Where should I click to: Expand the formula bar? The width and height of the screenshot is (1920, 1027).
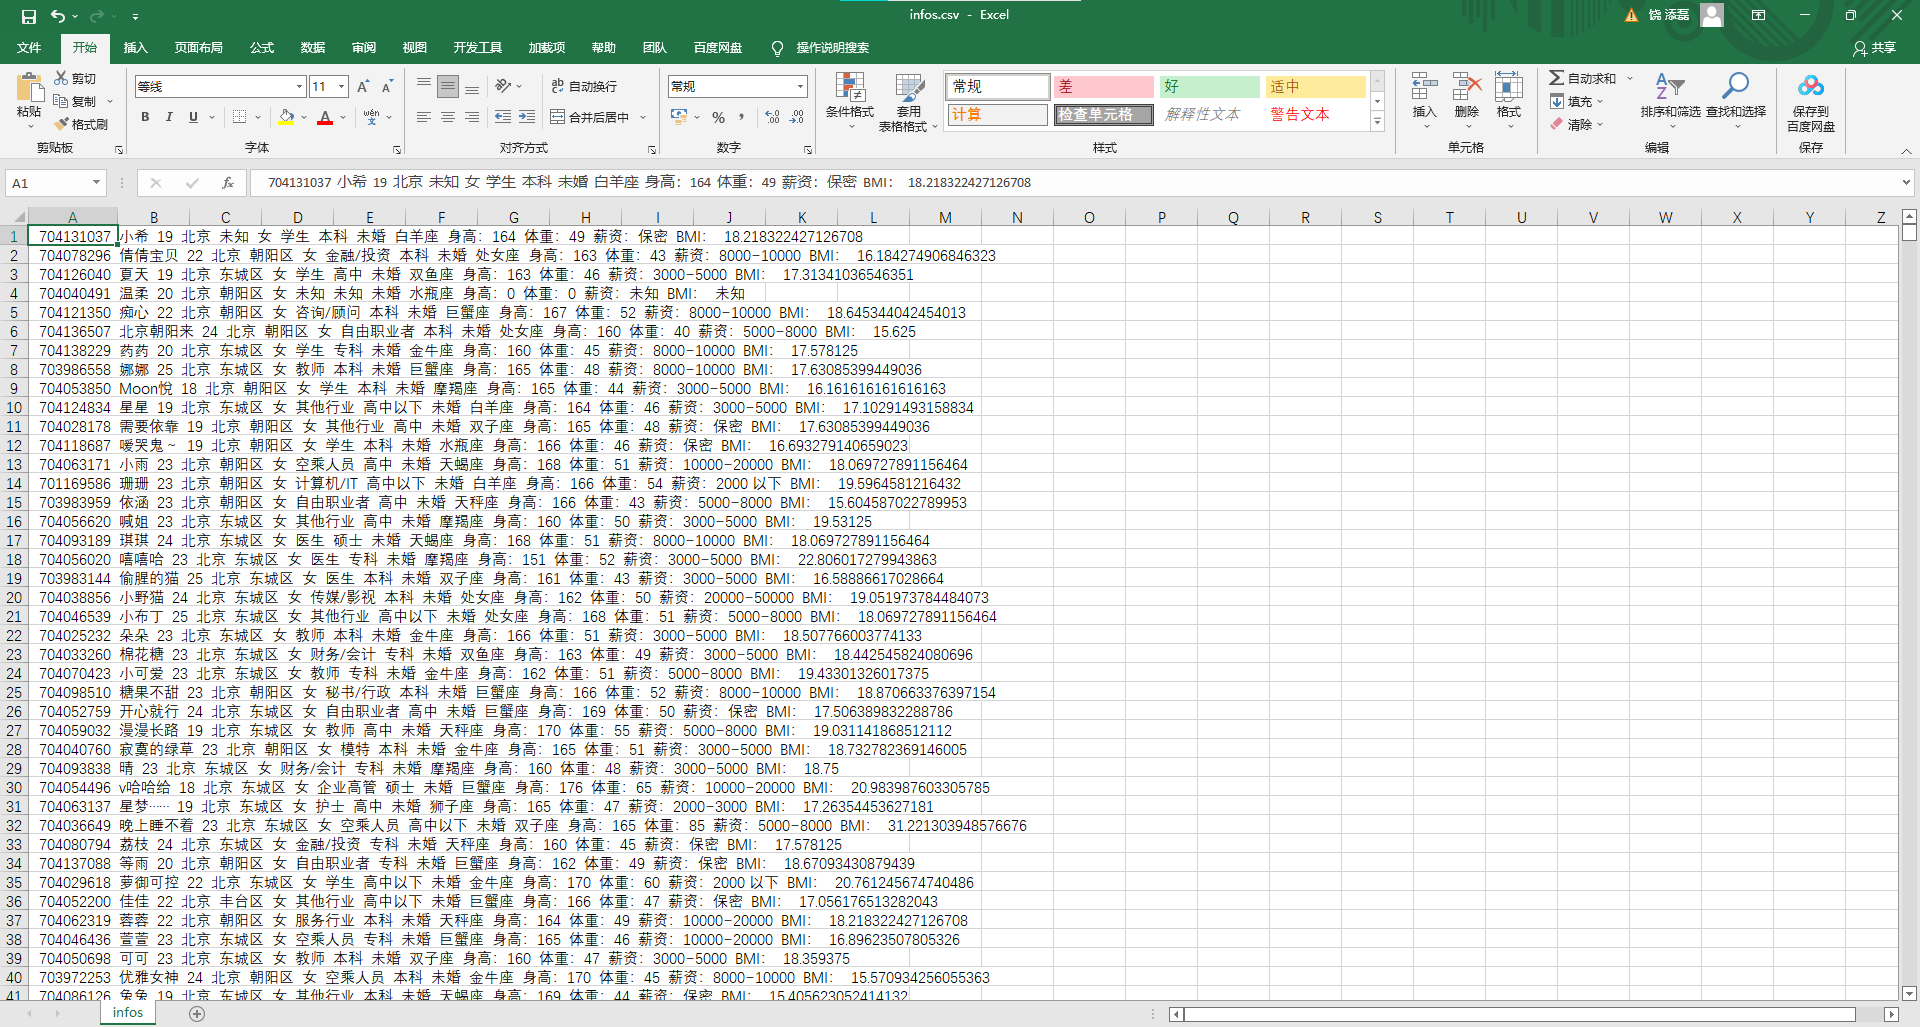[1906, 183]
